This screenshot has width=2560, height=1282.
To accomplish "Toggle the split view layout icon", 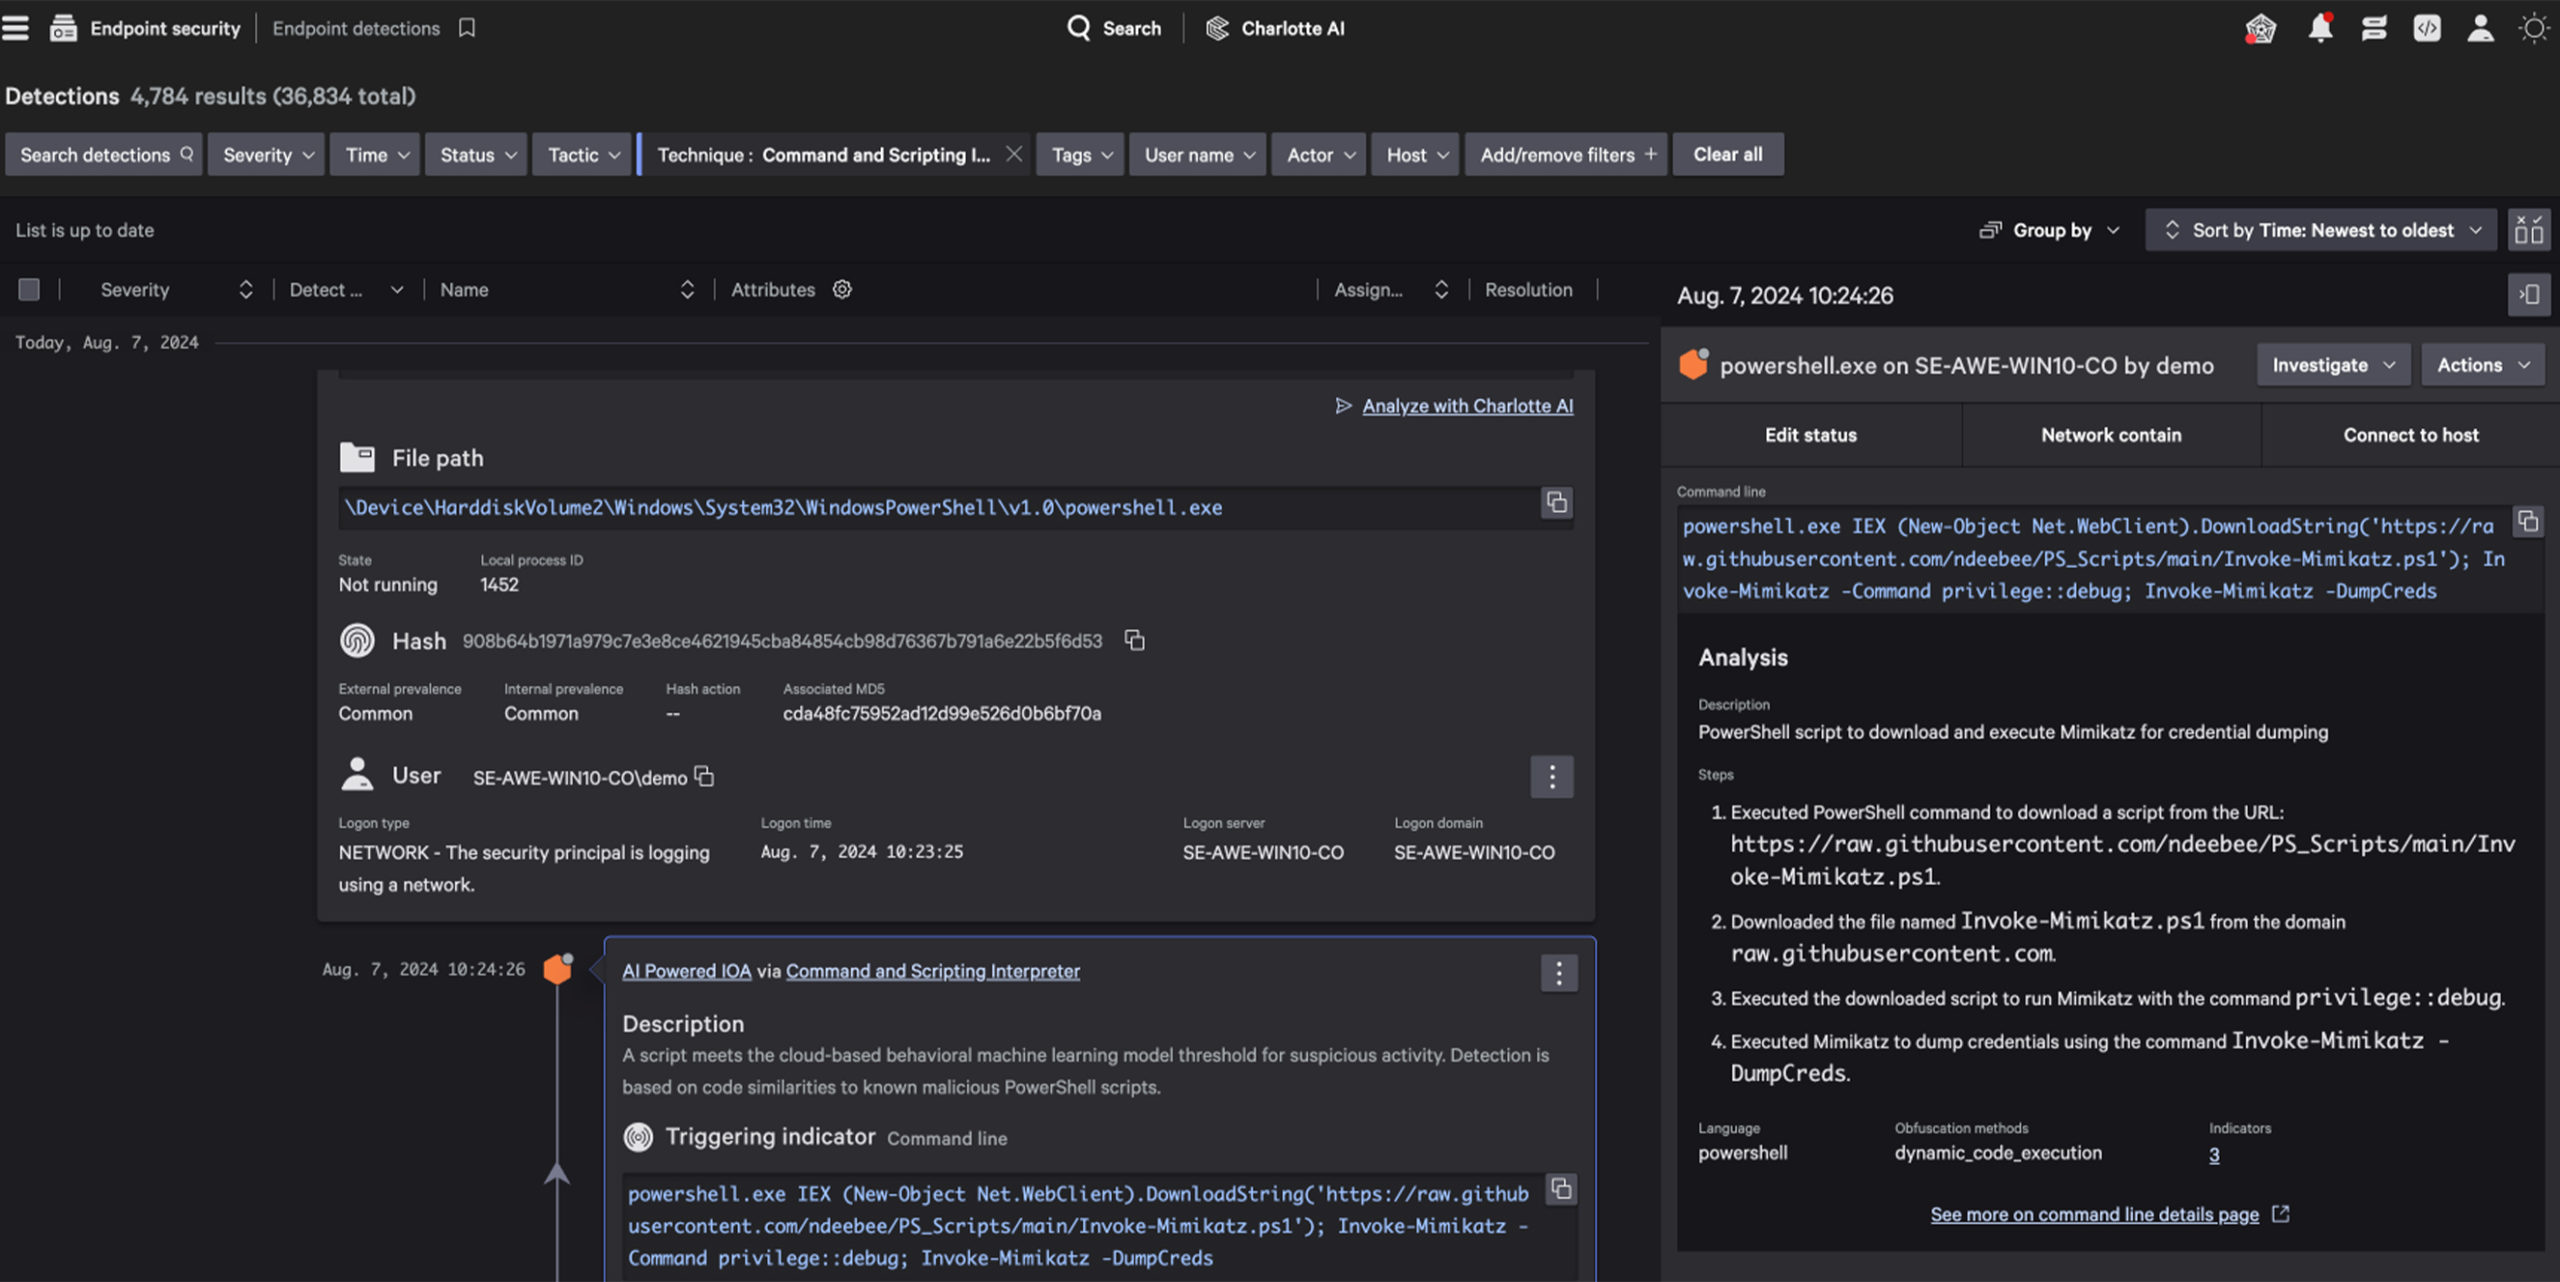I will point(2529,230).
